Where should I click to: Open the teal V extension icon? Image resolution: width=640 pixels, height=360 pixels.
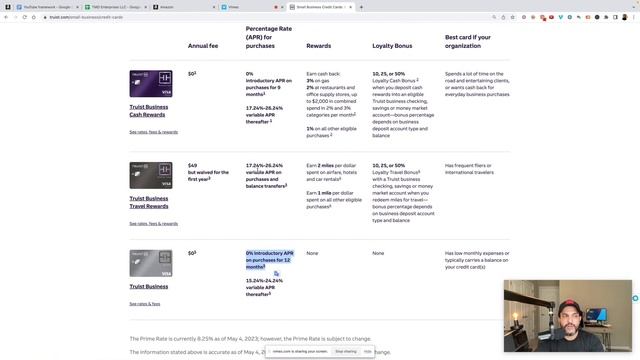coord(560,17)
